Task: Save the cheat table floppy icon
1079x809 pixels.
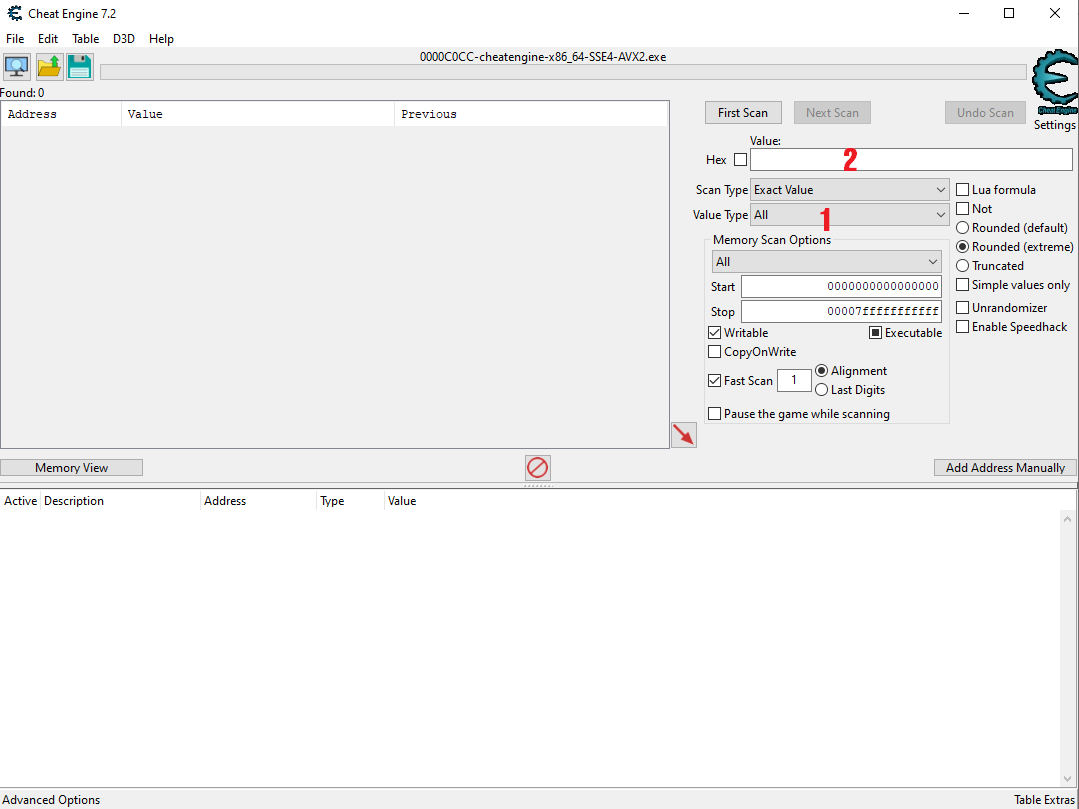Action: click(80, 67)
